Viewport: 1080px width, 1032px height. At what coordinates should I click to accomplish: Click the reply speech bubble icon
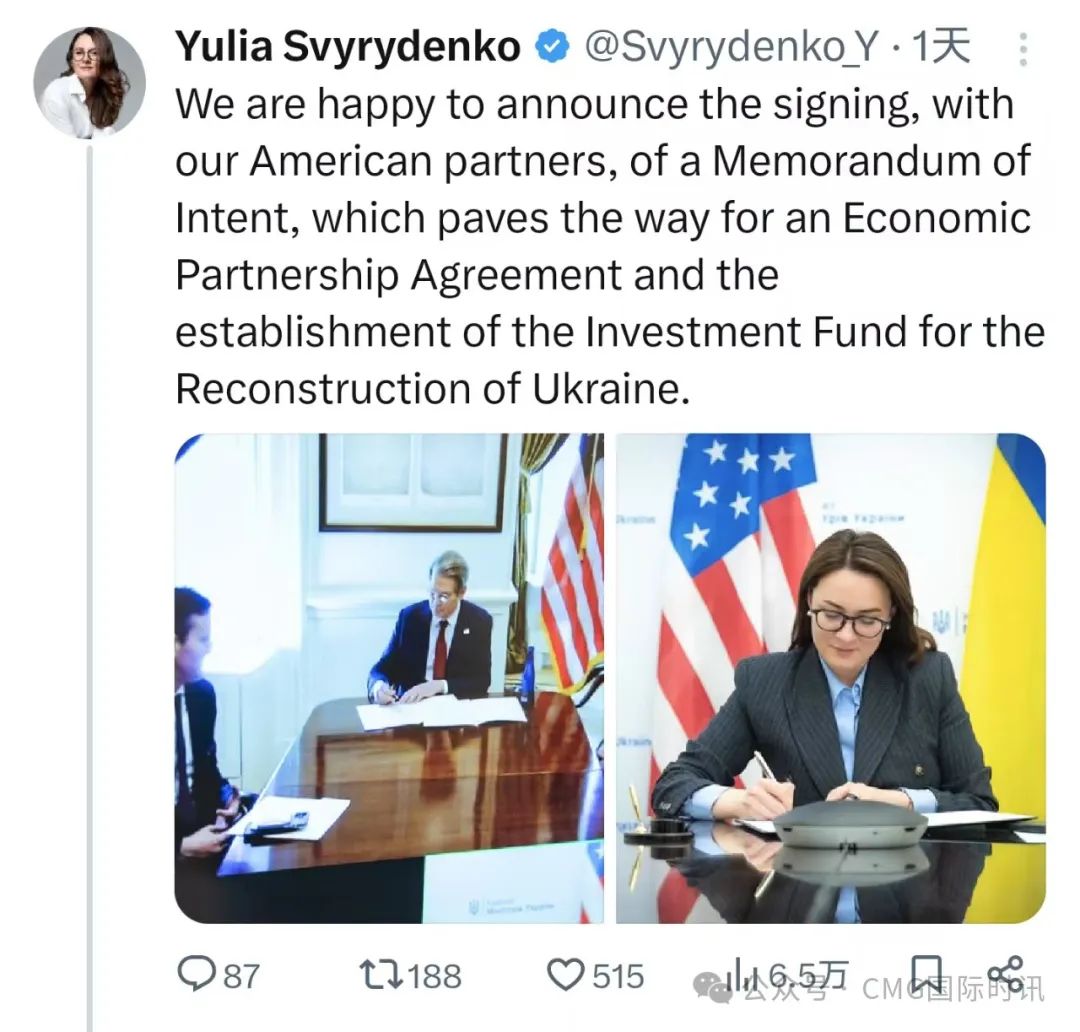pyautogui.click(x=195, y=973)
